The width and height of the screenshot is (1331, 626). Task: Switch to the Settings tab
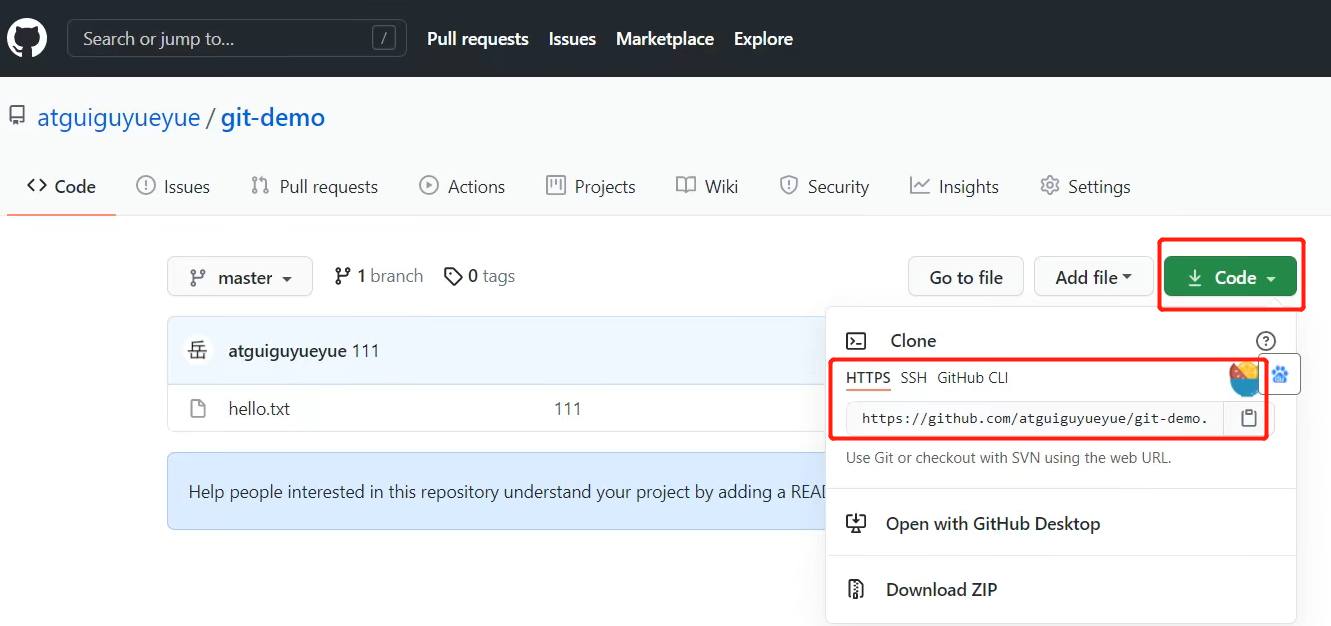click(x=1085, y=186)
